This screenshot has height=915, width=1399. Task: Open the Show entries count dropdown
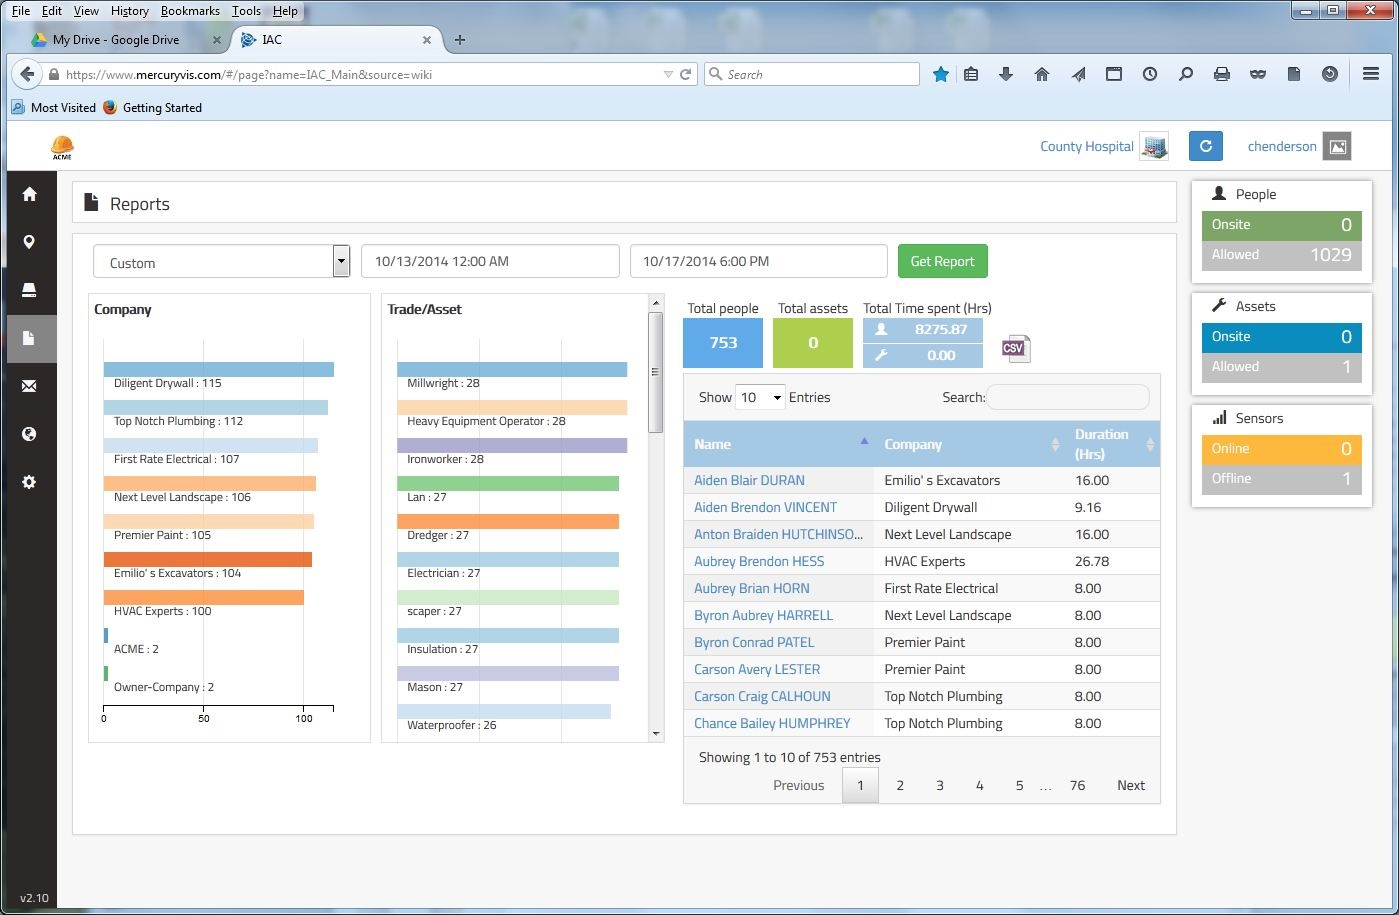click(760, 397)
